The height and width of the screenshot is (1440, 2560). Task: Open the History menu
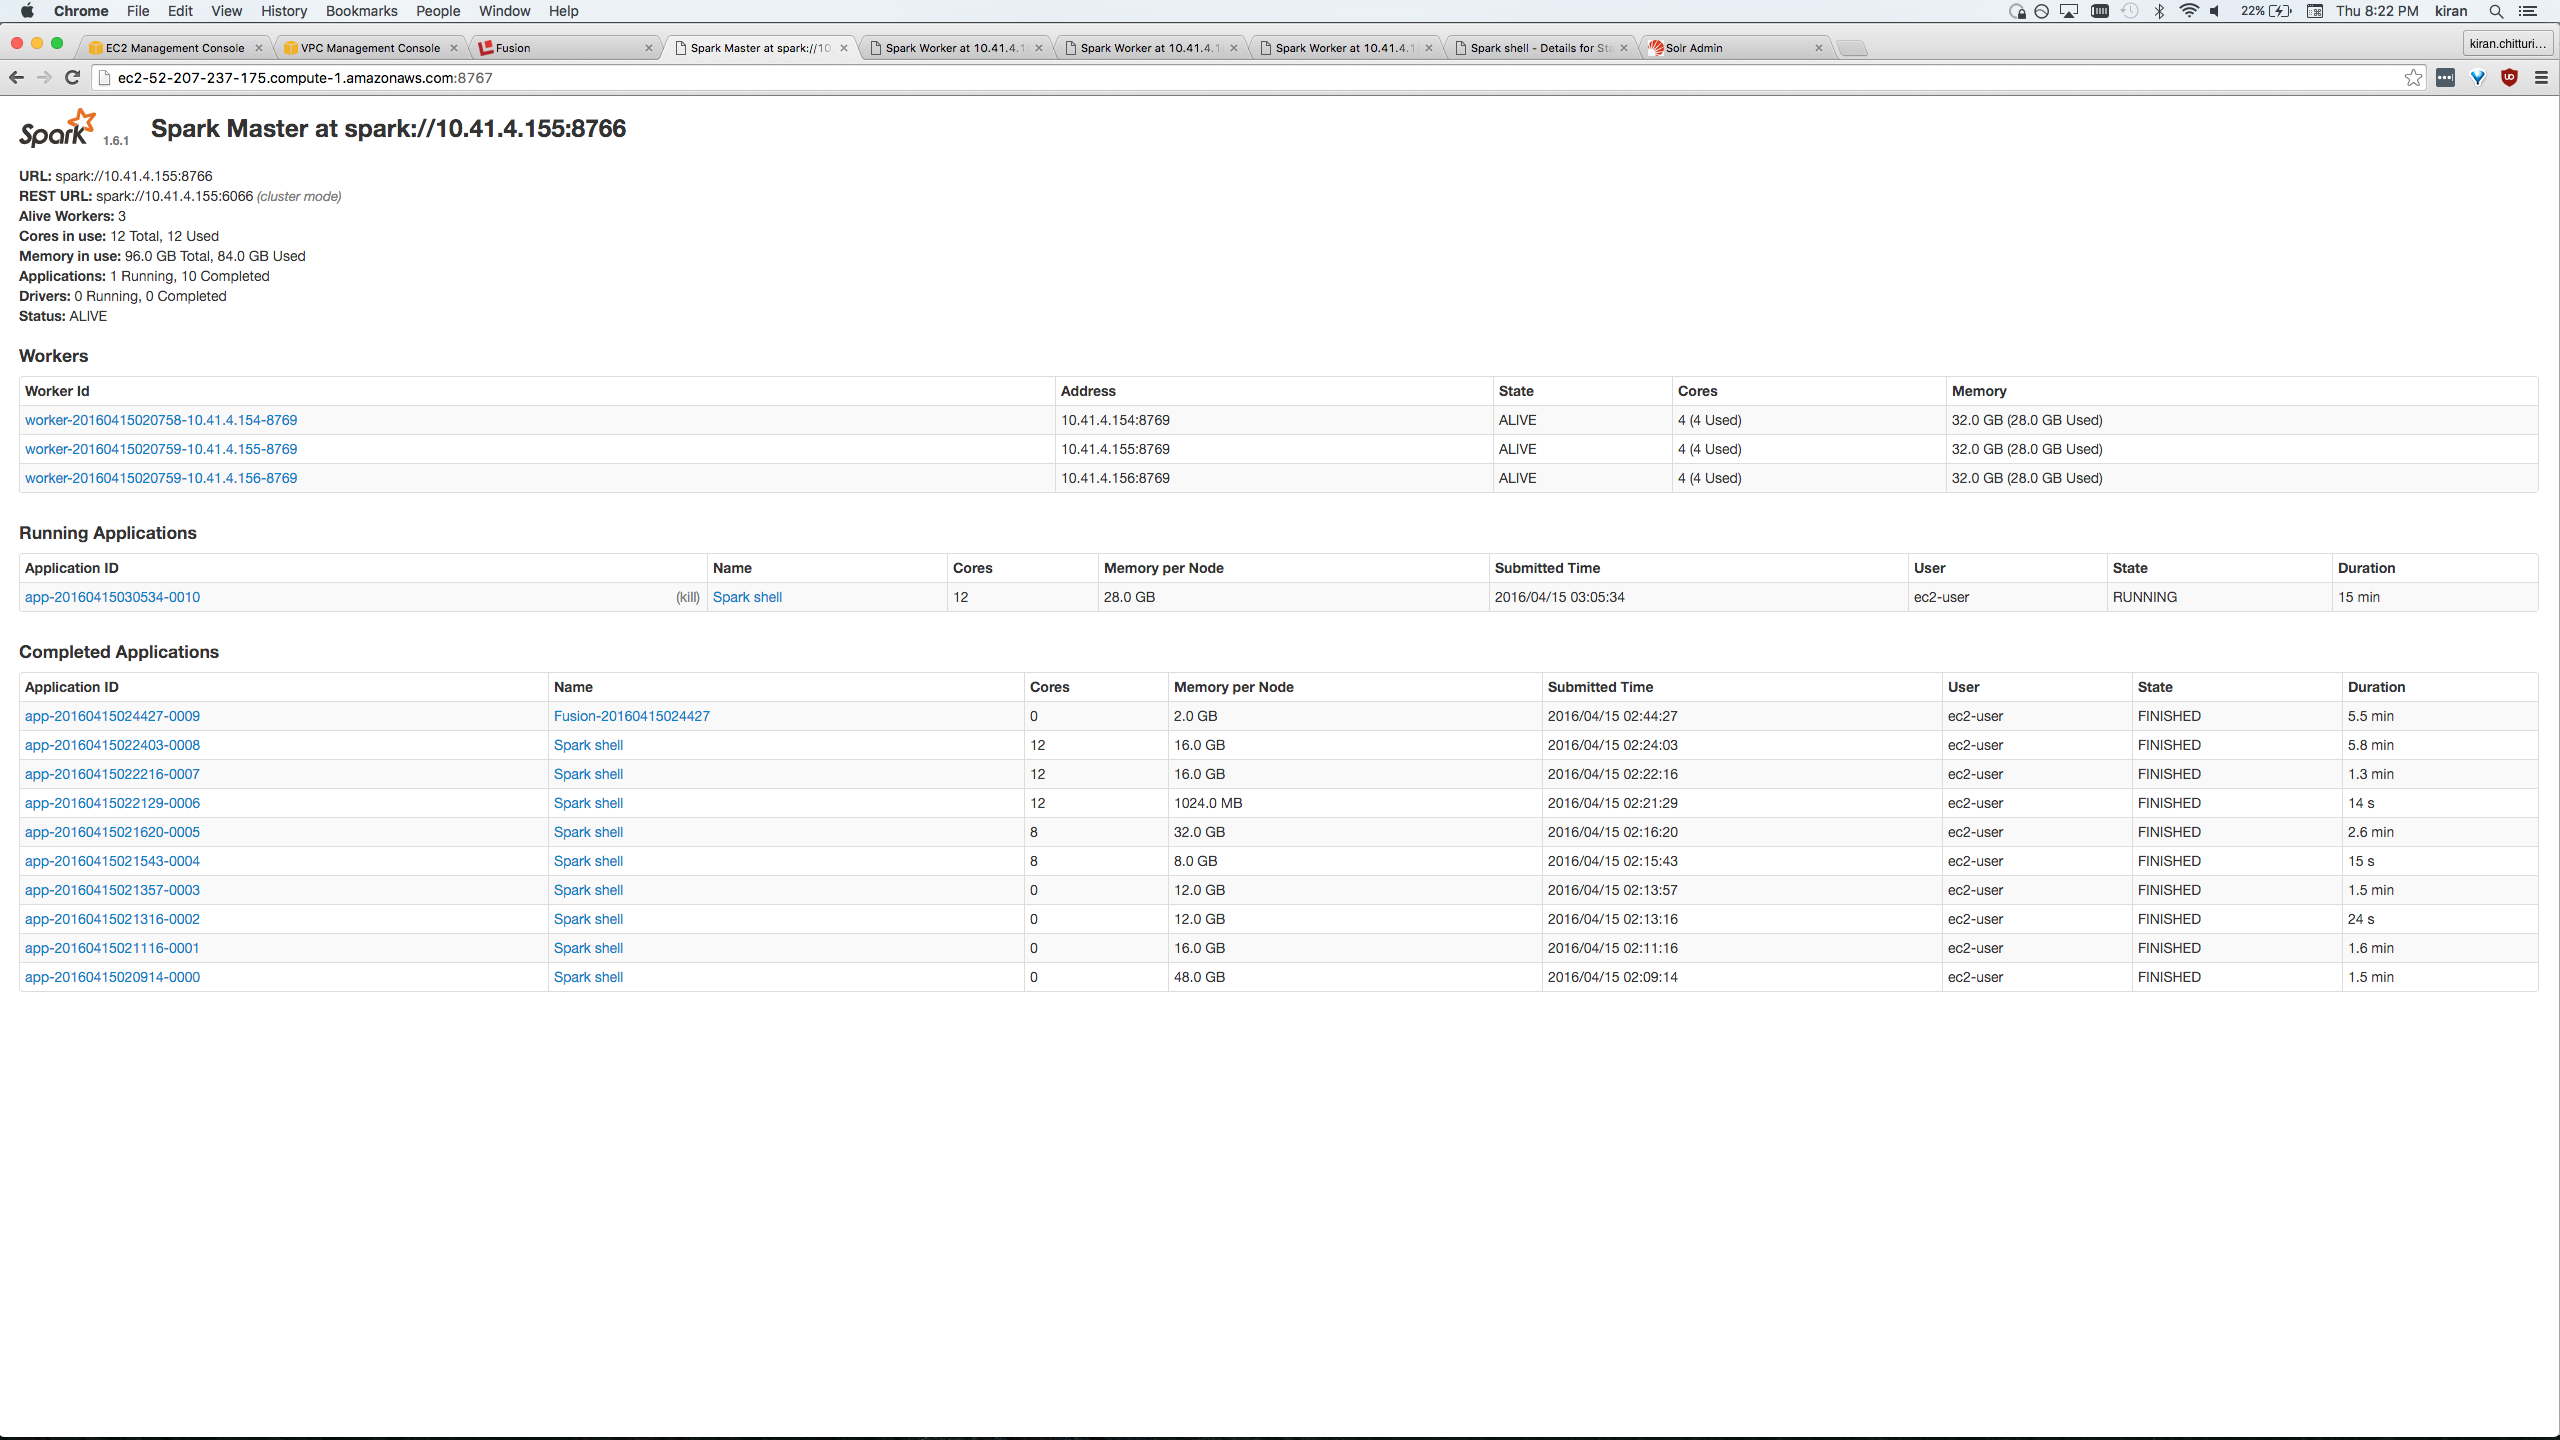tap(284, 11)
